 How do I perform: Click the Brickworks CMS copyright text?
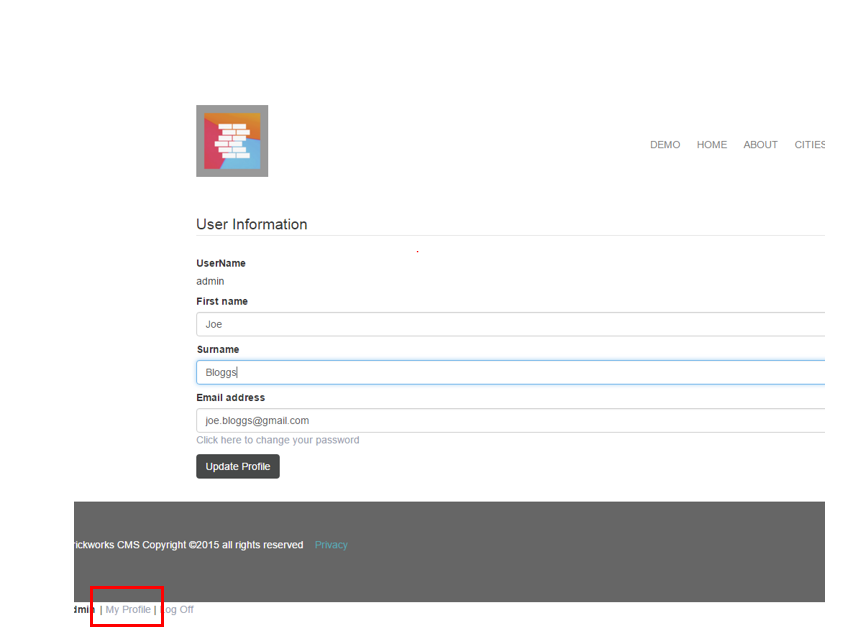pyautogui.click(x=188, y=545)
